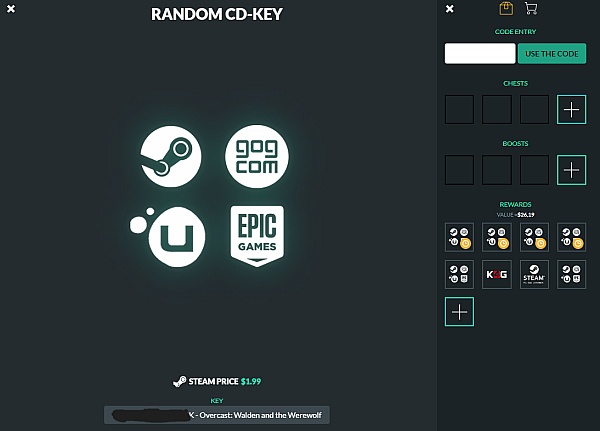The height and width of the screenshot is (431, 600).
Task: Select the first coin-badged random key reward
Action: click(x=459, y=237)
